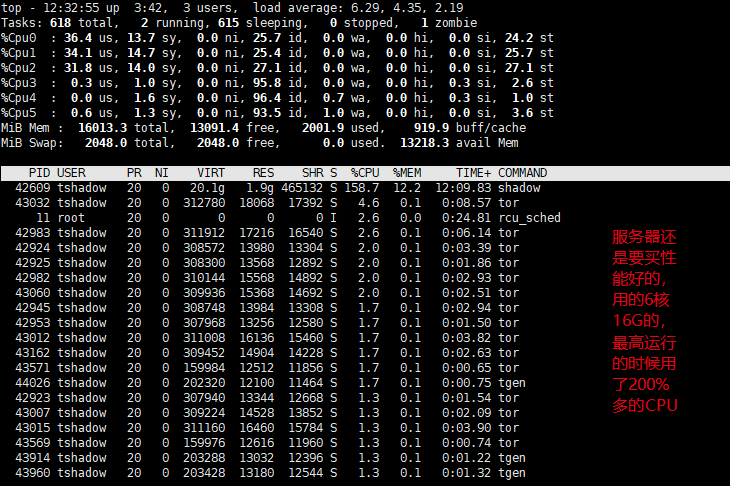730x486 pixels.
Task: Click the %Cpu0 label
Action: (19, 38)
